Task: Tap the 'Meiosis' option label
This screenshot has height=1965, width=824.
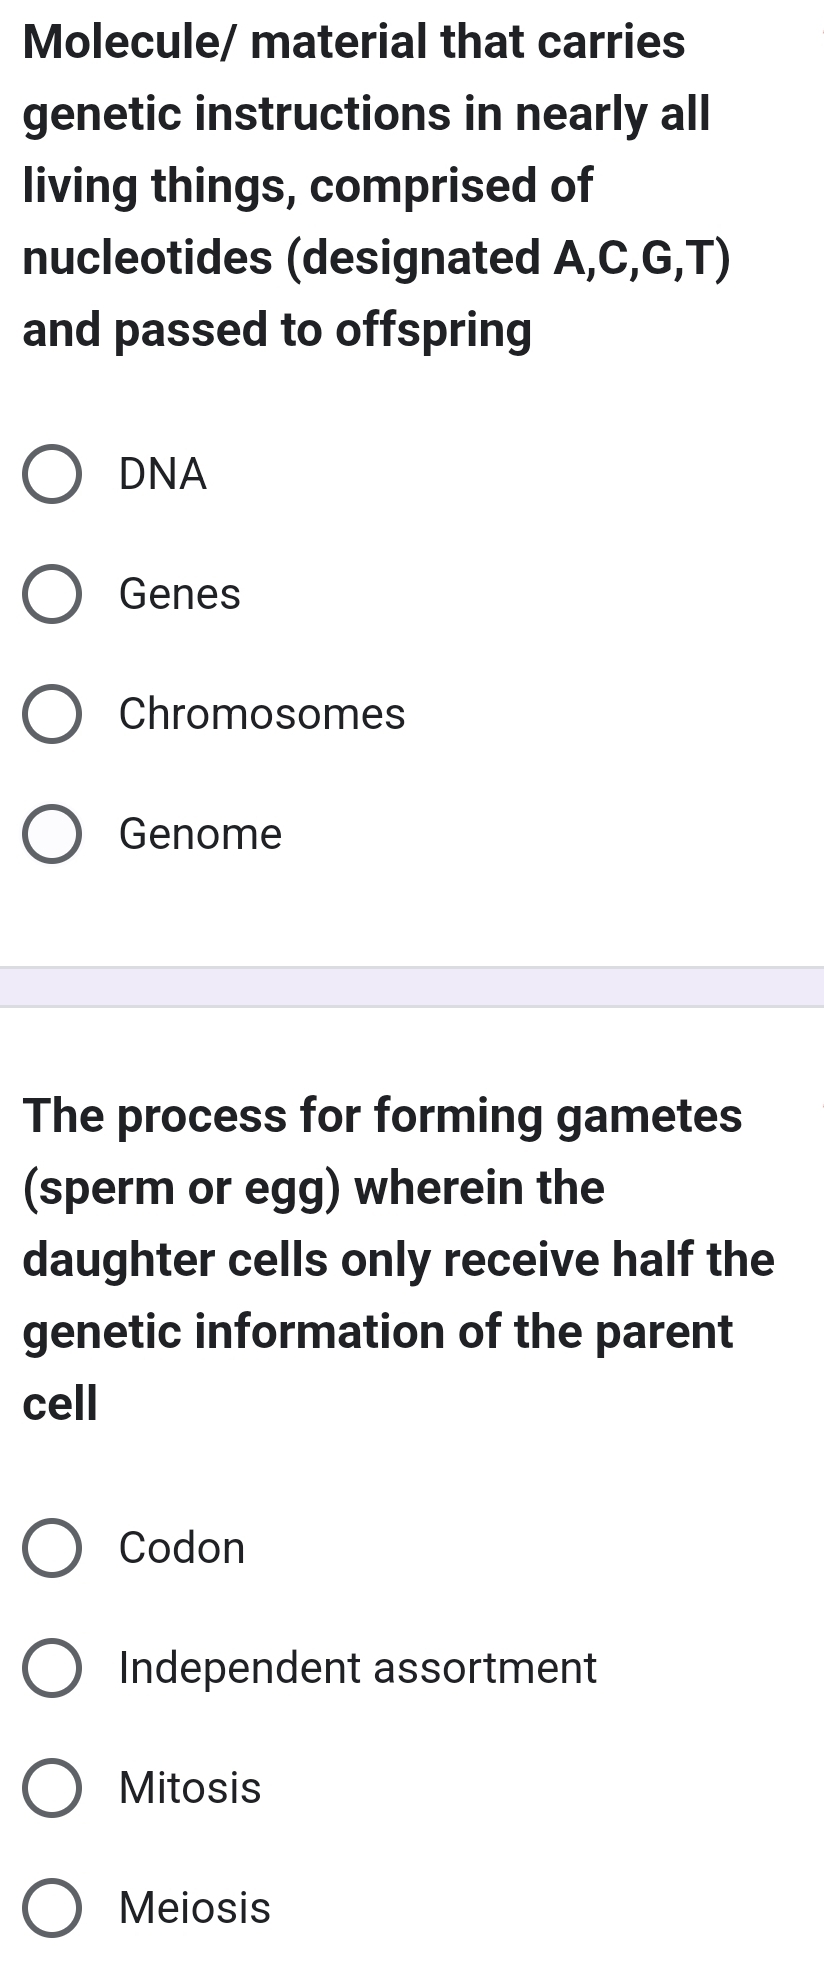Action: click(195, 1908)
